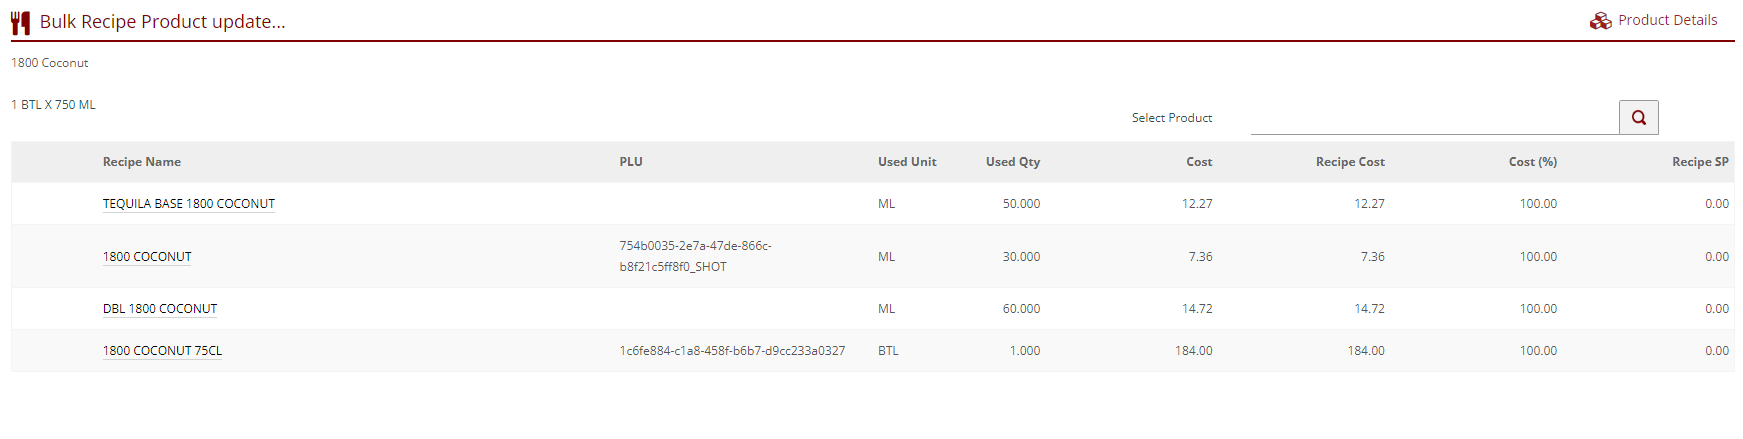This screenshot has height=439, width=1743.
Task: Focus the Select Product input field
Action: pos(1434,118)
